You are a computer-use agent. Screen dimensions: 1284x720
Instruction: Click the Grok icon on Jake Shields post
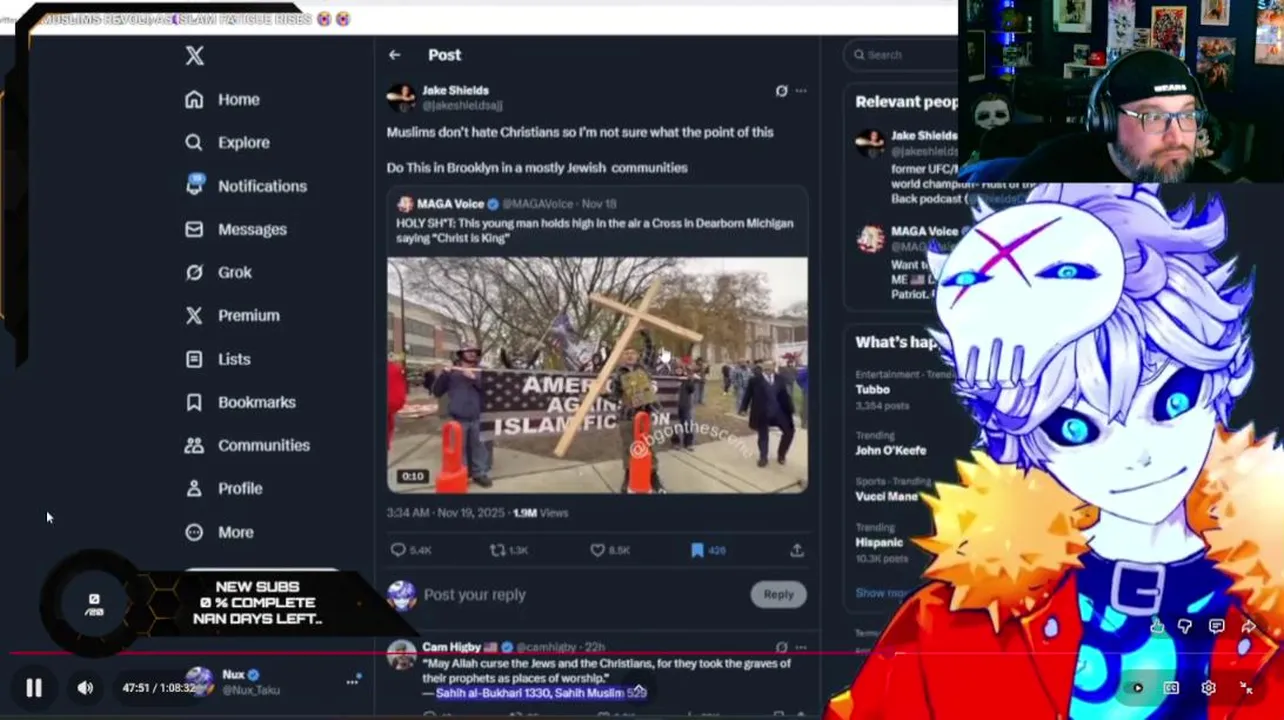(781, 91)
